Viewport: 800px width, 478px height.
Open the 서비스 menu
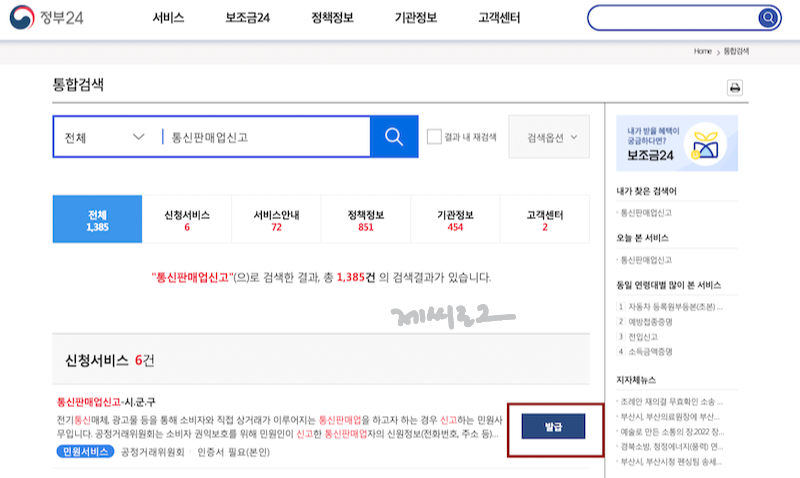coord(168,18)
